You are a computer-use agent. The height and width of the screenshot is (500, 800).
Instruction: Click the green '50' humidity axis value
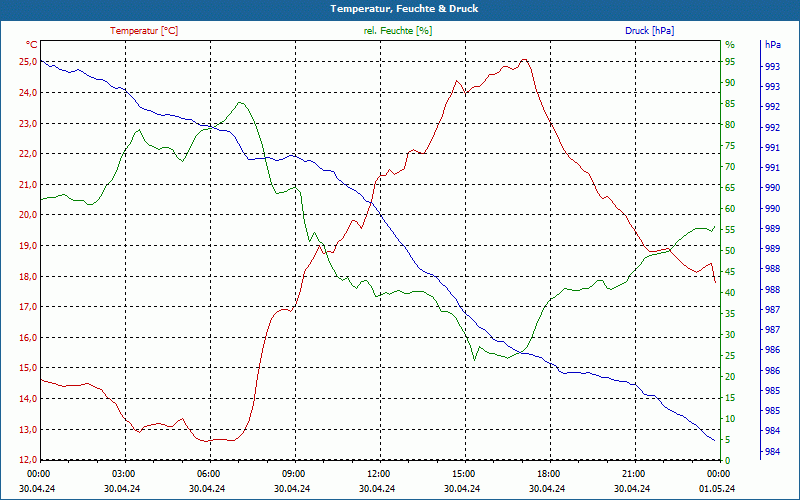730,251
